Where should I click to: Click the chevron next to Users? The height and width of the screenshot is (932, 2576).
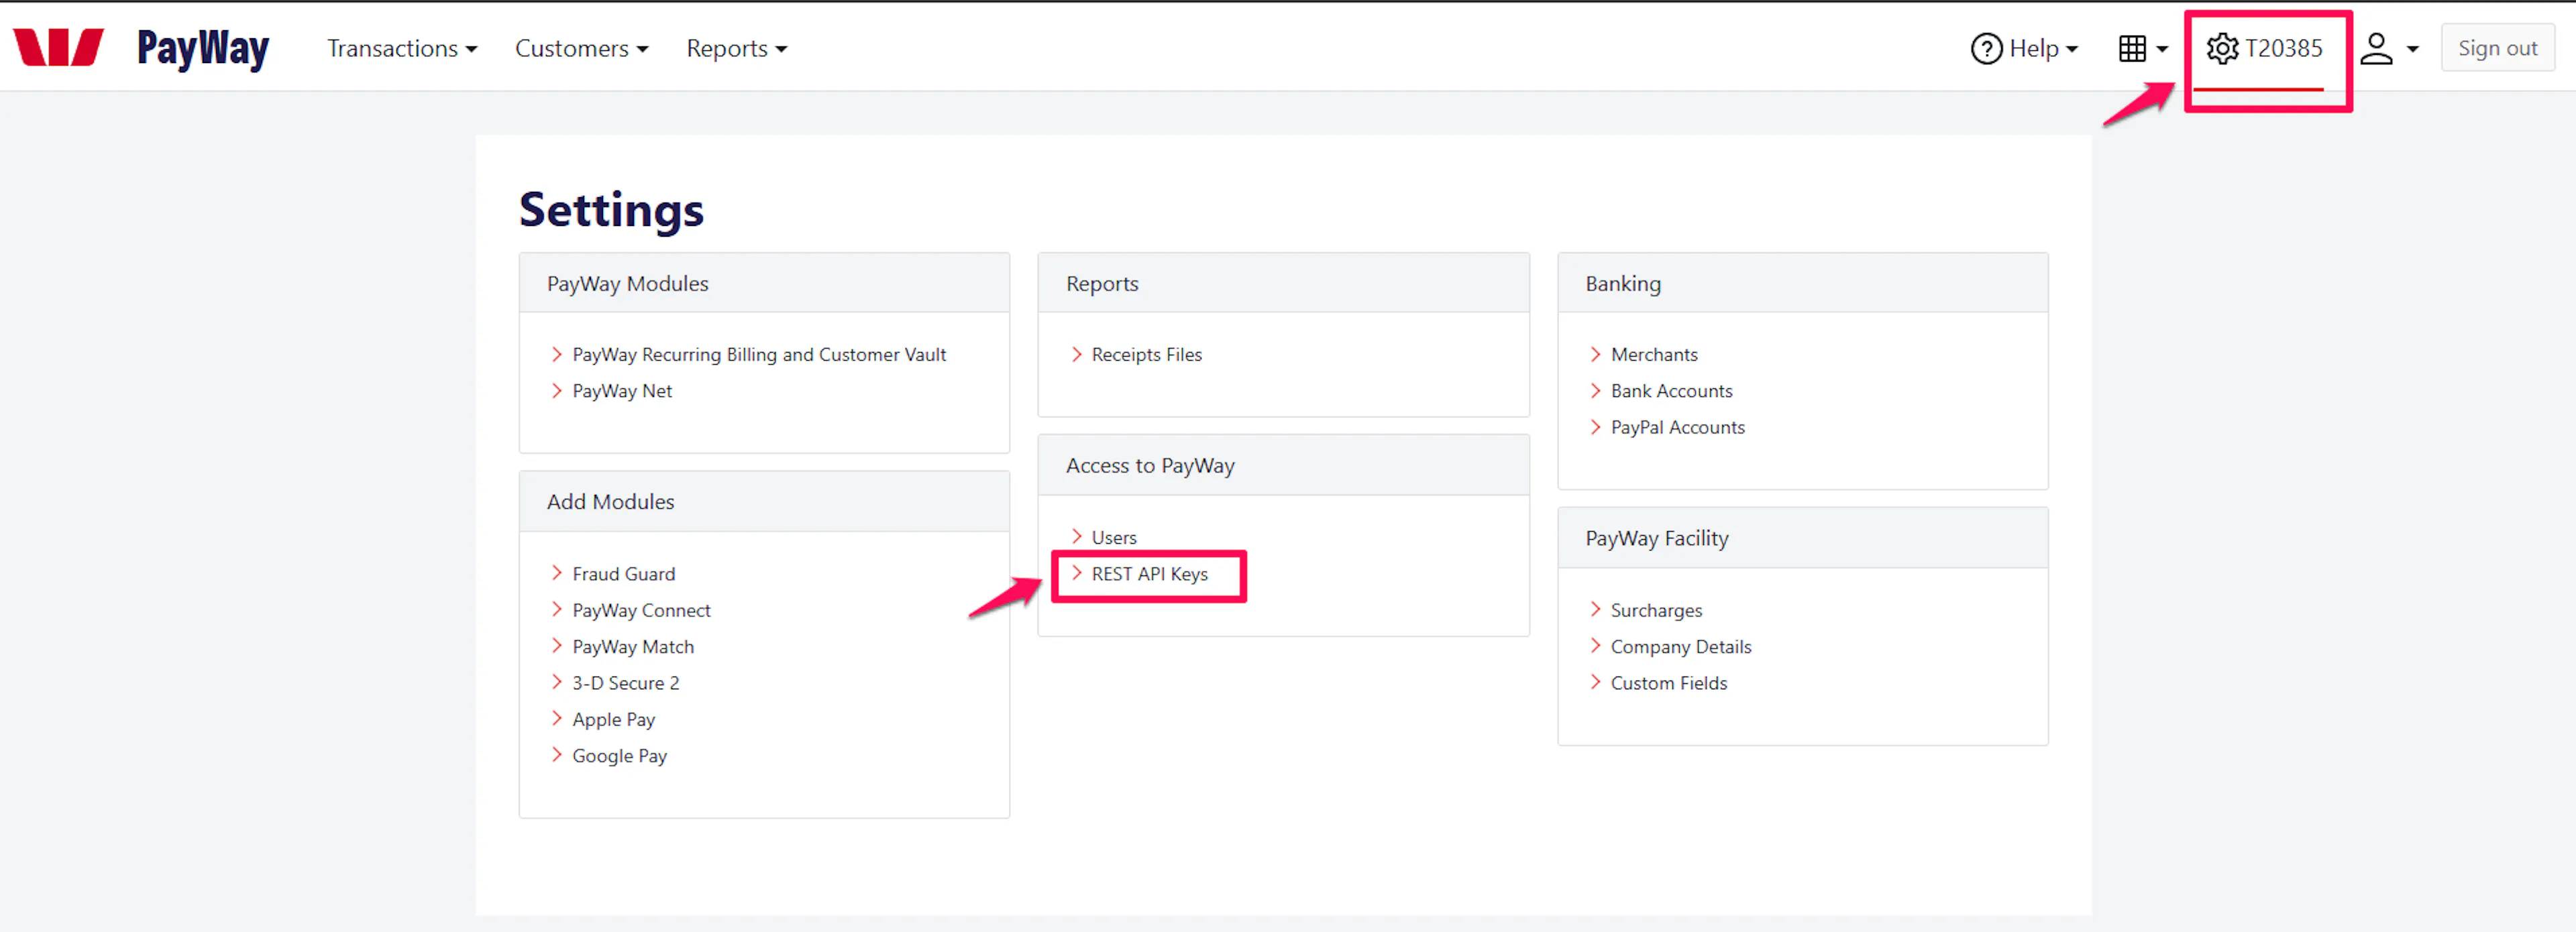(x=1076, y=536)
